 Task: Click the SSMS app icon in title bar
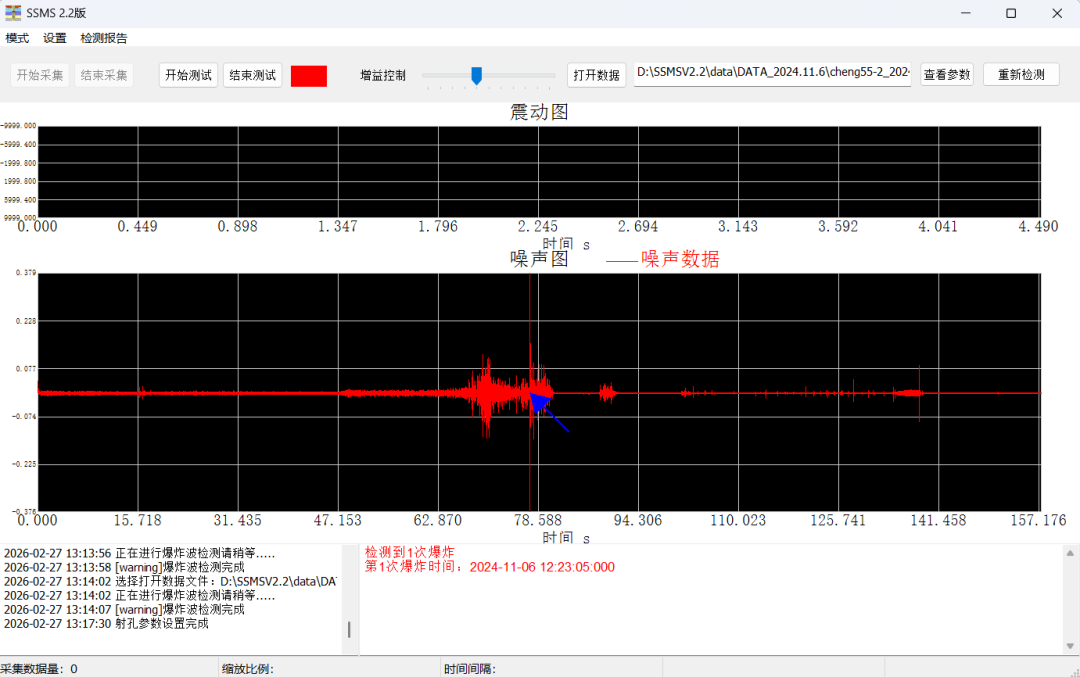[13, 13]
